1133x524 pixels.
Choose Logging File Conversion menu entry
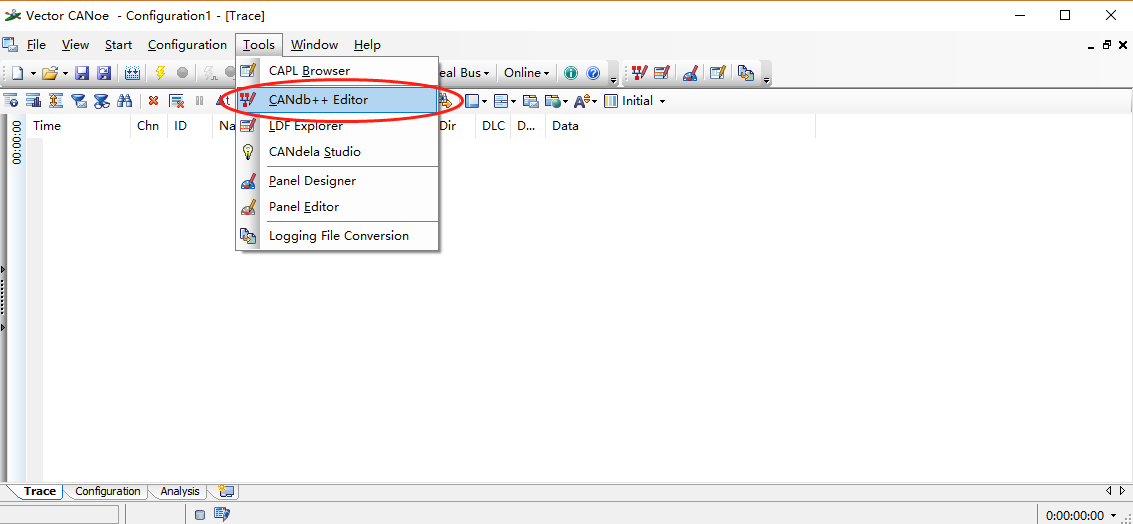337,236
